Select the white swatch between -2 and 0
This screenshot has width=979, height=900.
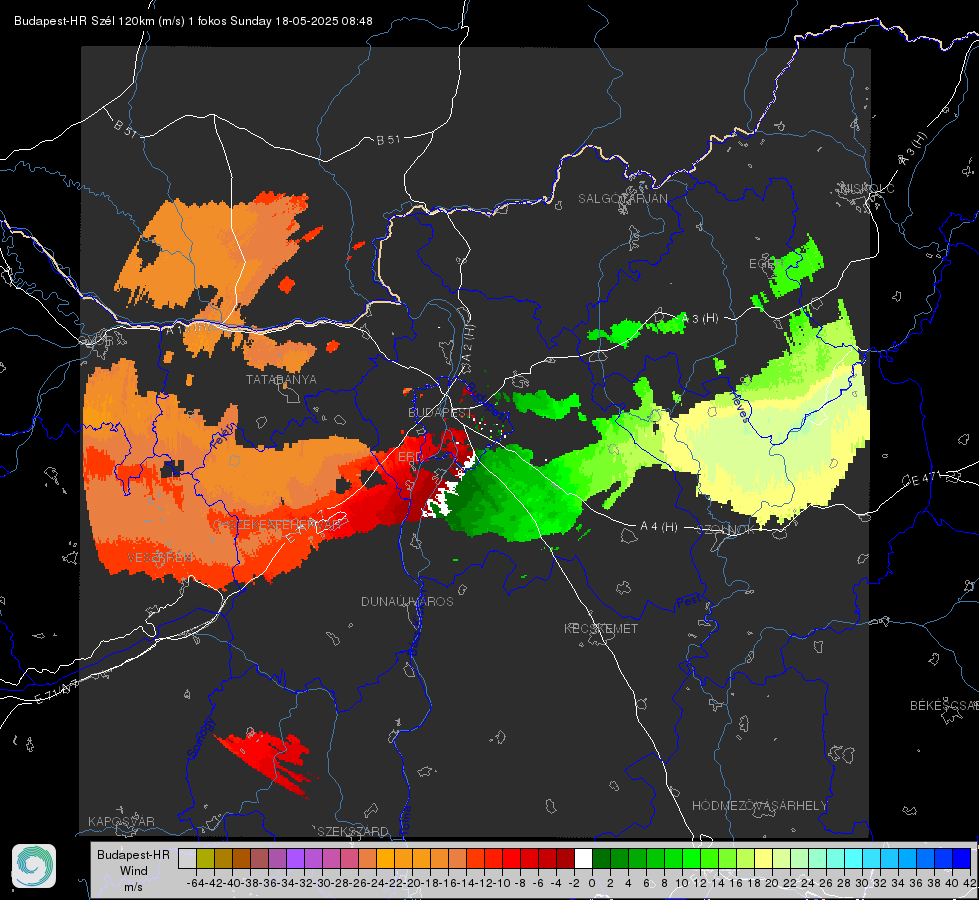tap(583, 859)
